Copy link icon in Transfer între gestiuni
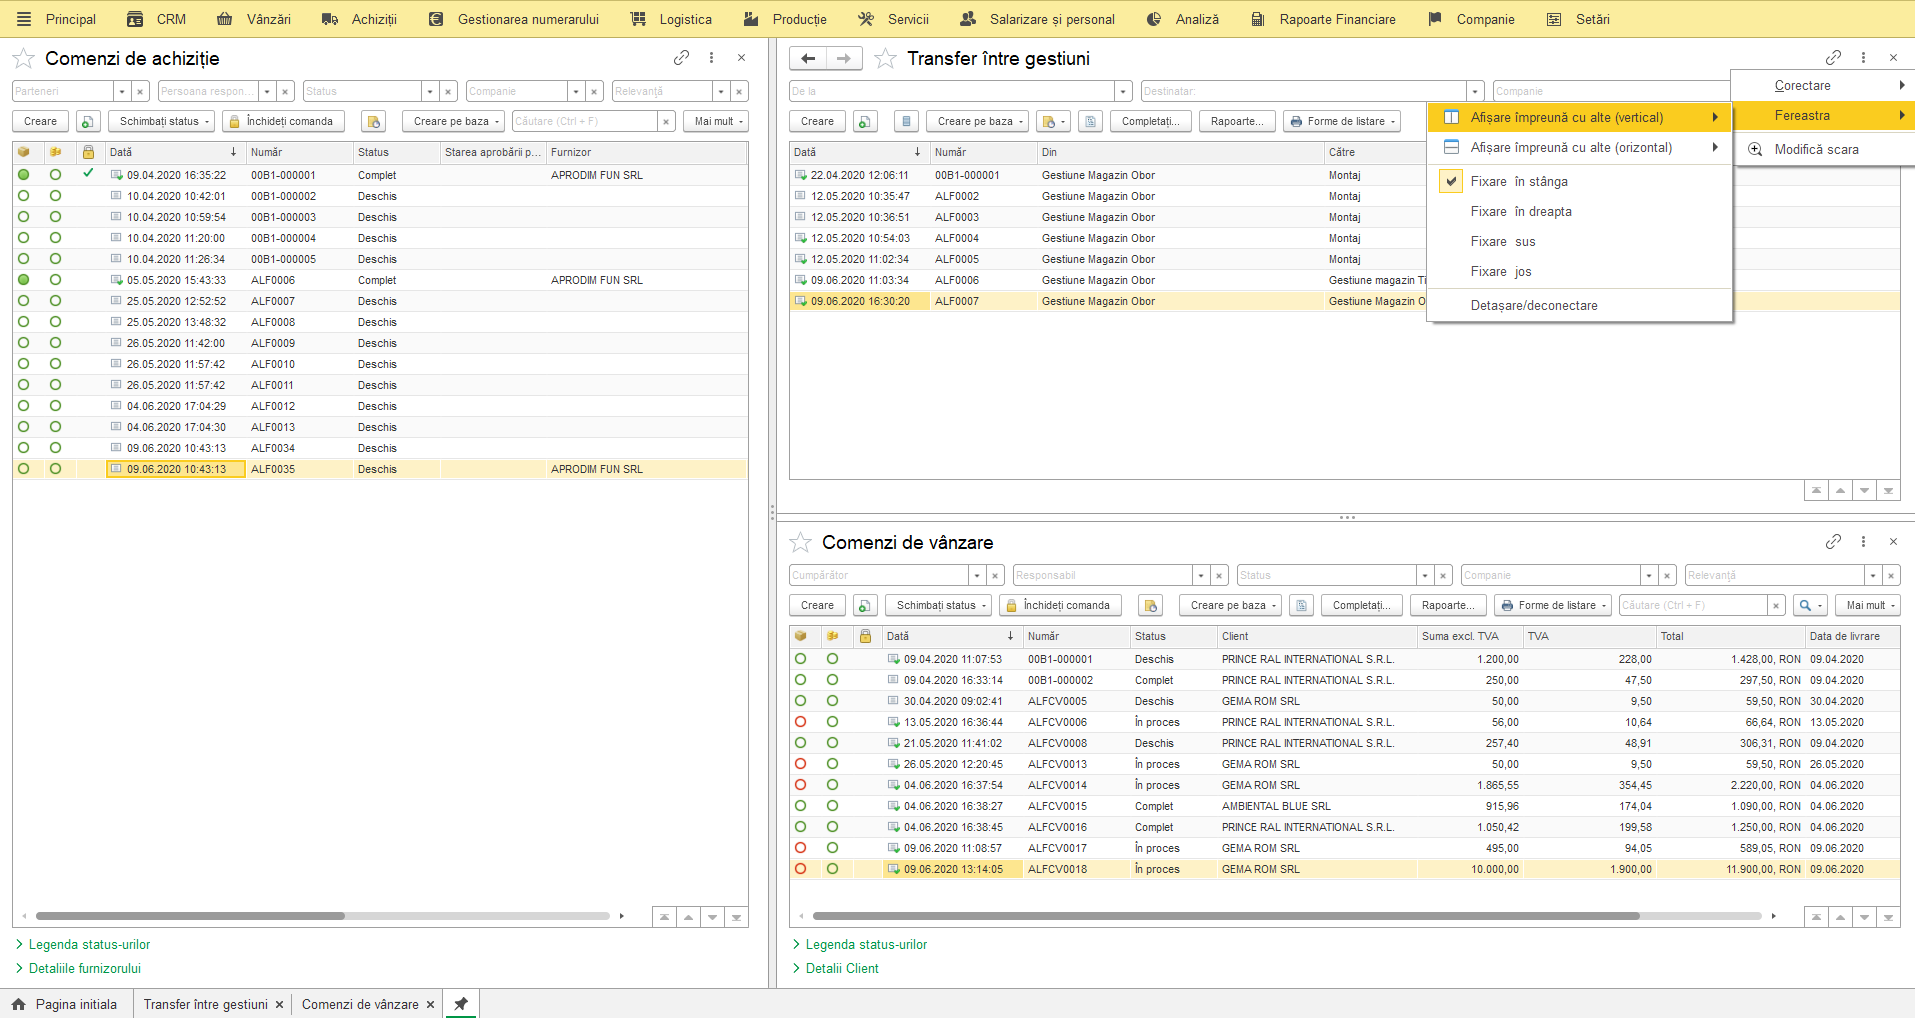This screenshot has height=1018, width=1915. tap(1833, 58)
